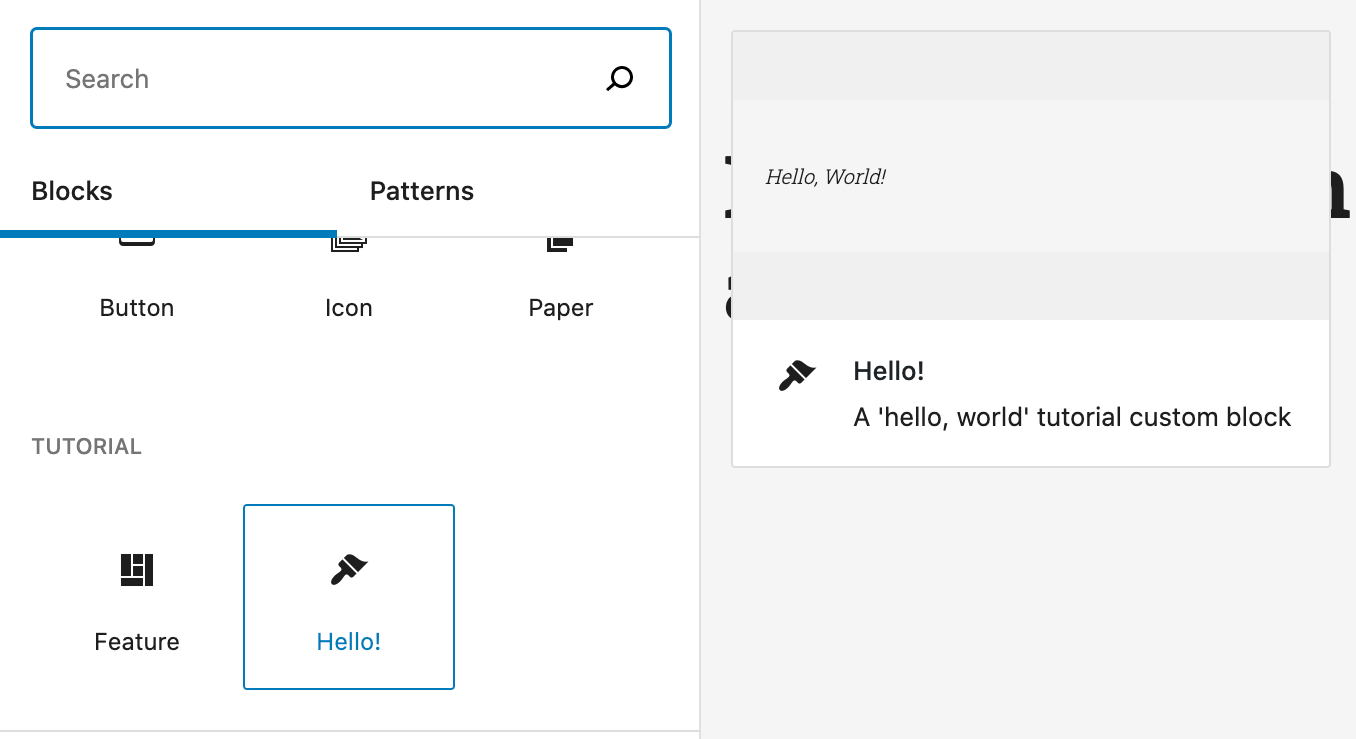The image size is (1356, 739).
Task: Click the Button block label
Action: pyautogui.click(x=137, y=308)
